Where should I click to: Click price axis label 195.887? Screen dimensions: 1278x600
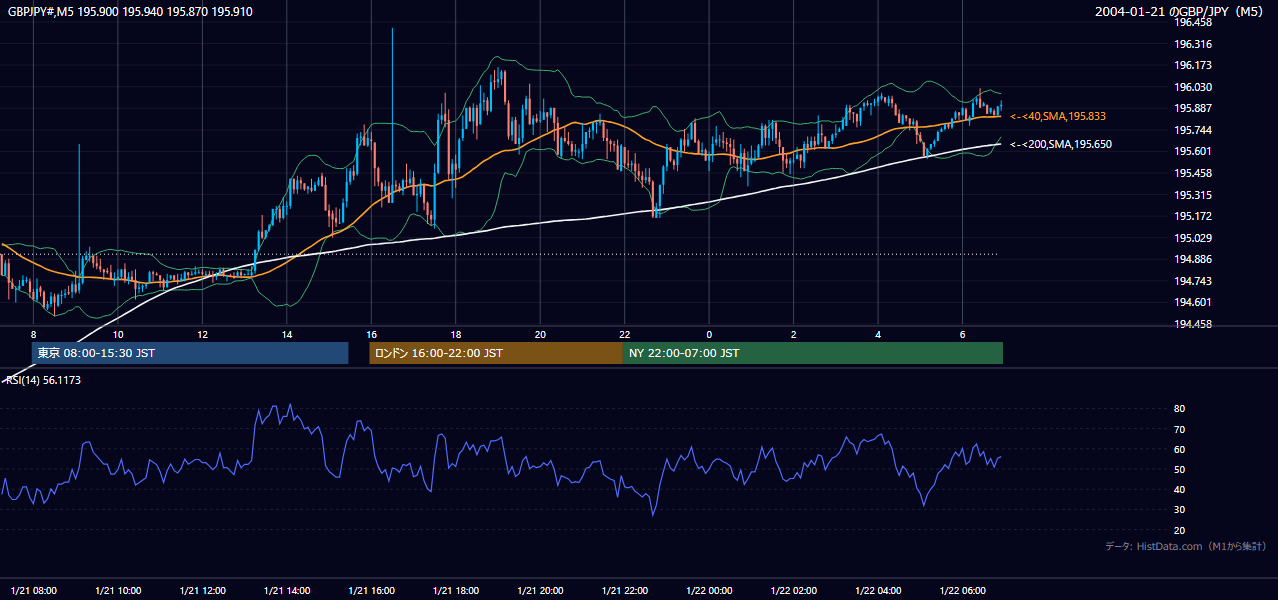pos(1192,108)
